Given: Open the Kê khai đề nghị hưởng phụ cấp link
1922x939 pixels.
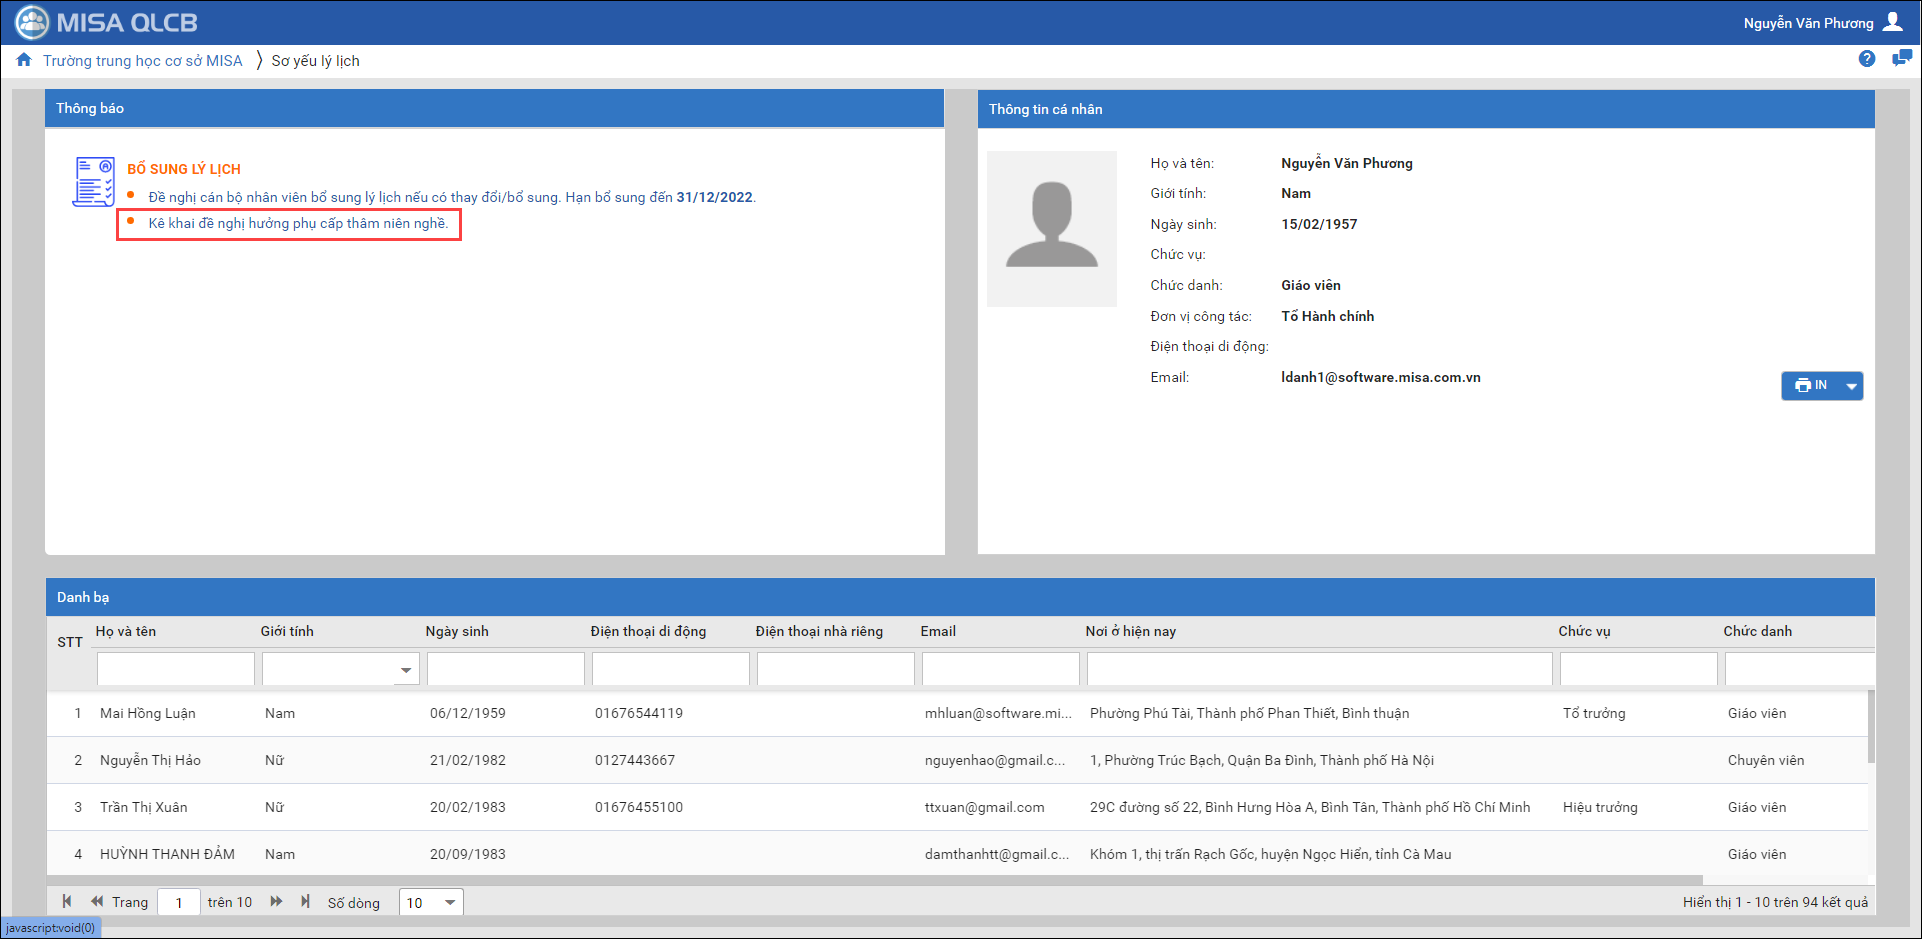Looking at the screenshot, I should 298,223.
